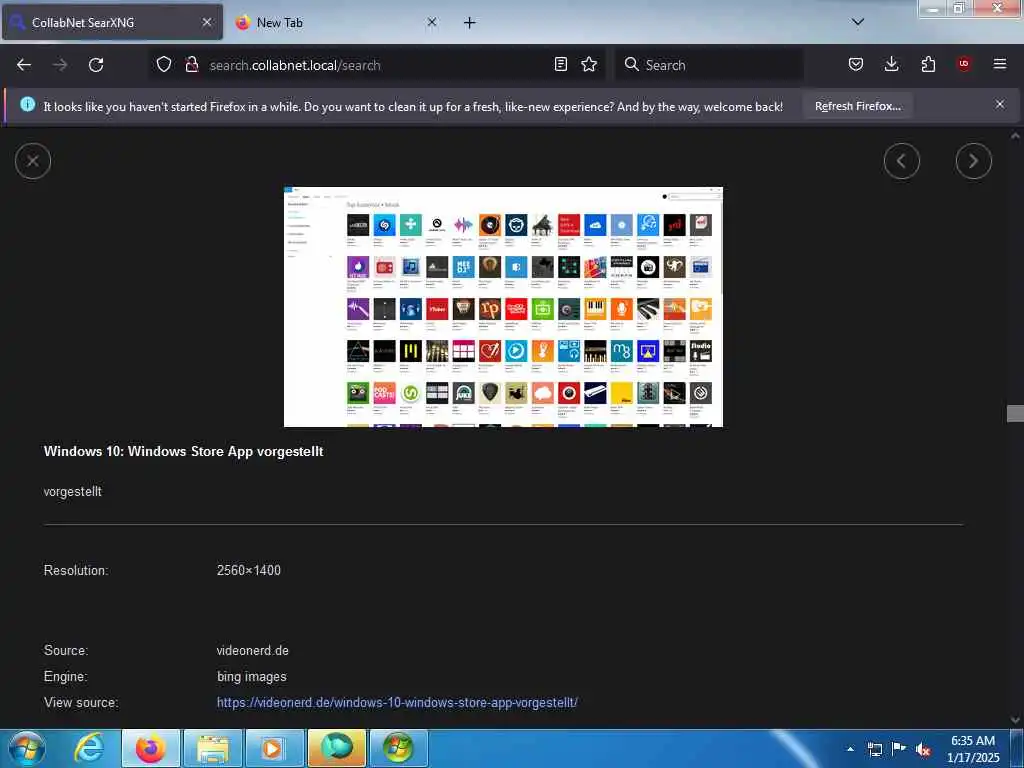Click the muted volume tray icon
1024x768 pixels.
(923, 749)
